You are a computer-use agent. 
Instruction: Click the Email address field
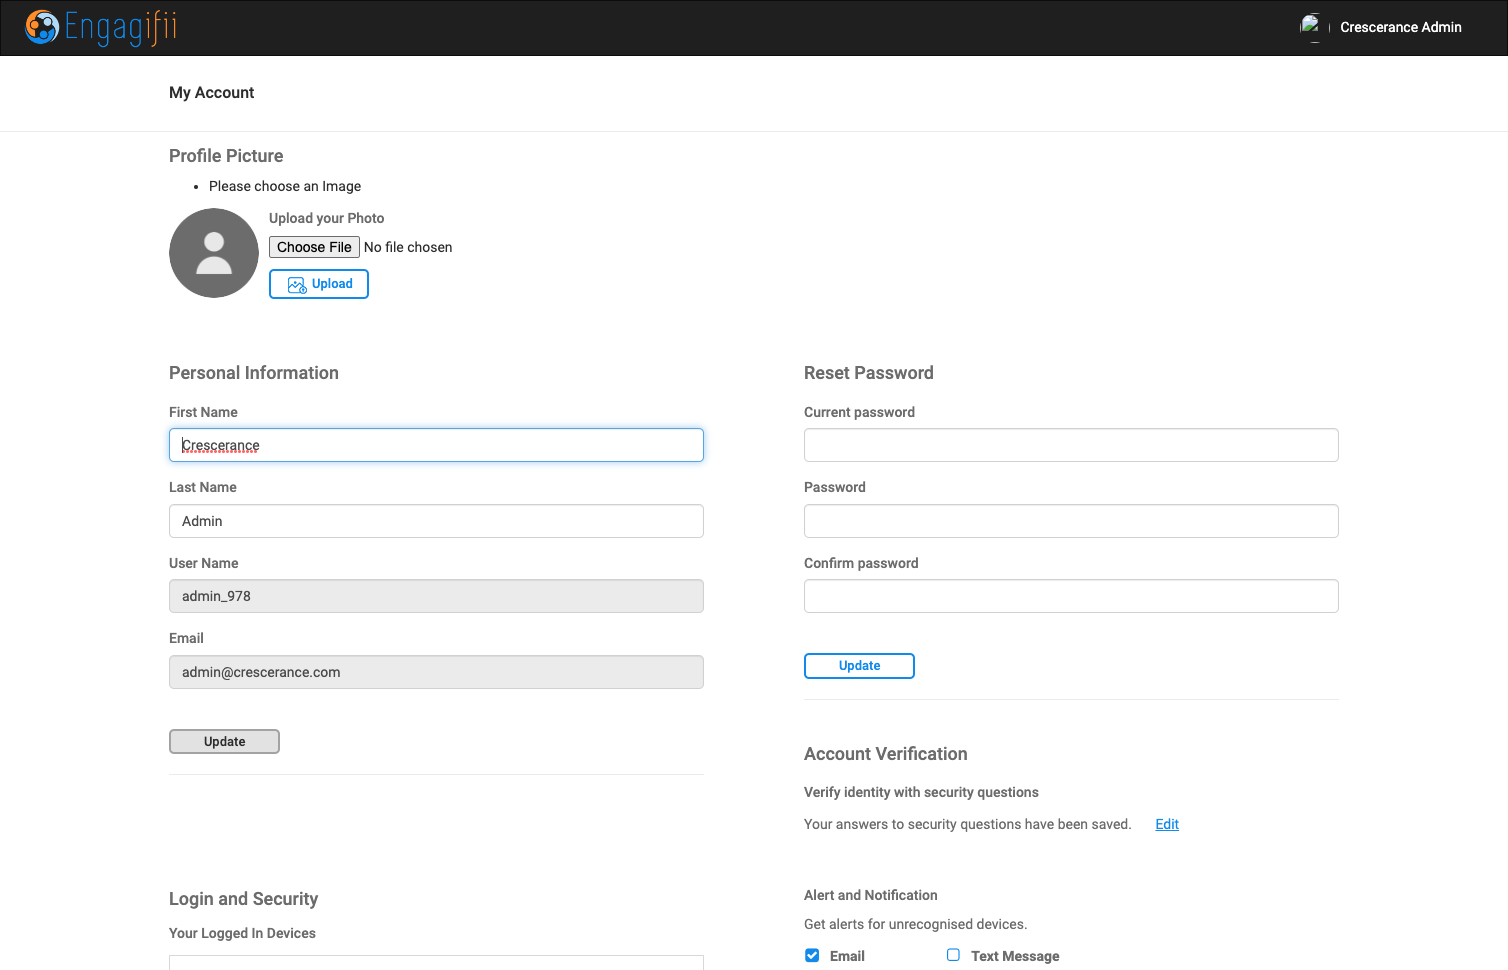(x=436, y=672)
